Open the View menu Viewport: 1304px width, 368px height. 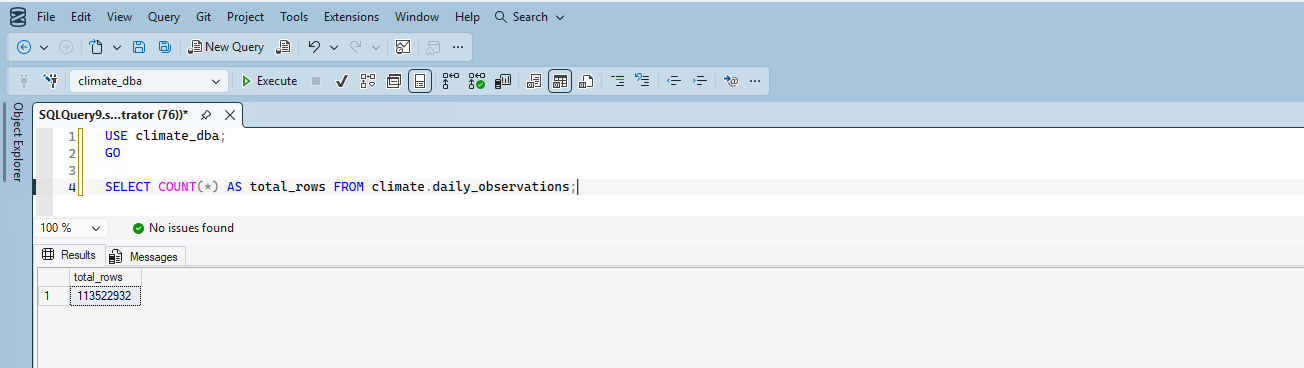click(119, 17)
